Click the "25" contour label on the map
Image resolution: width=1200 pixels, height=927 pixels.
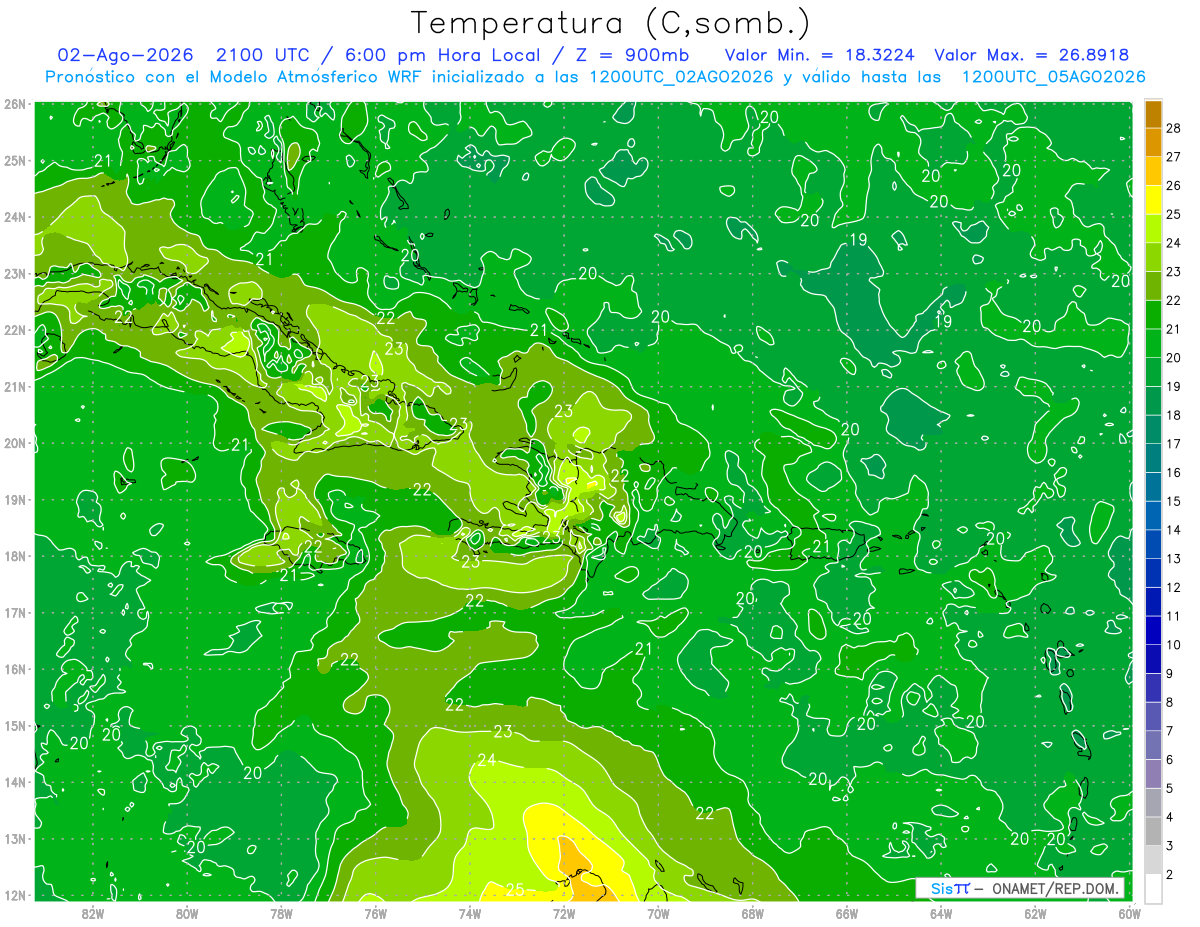tap(515, 890)
